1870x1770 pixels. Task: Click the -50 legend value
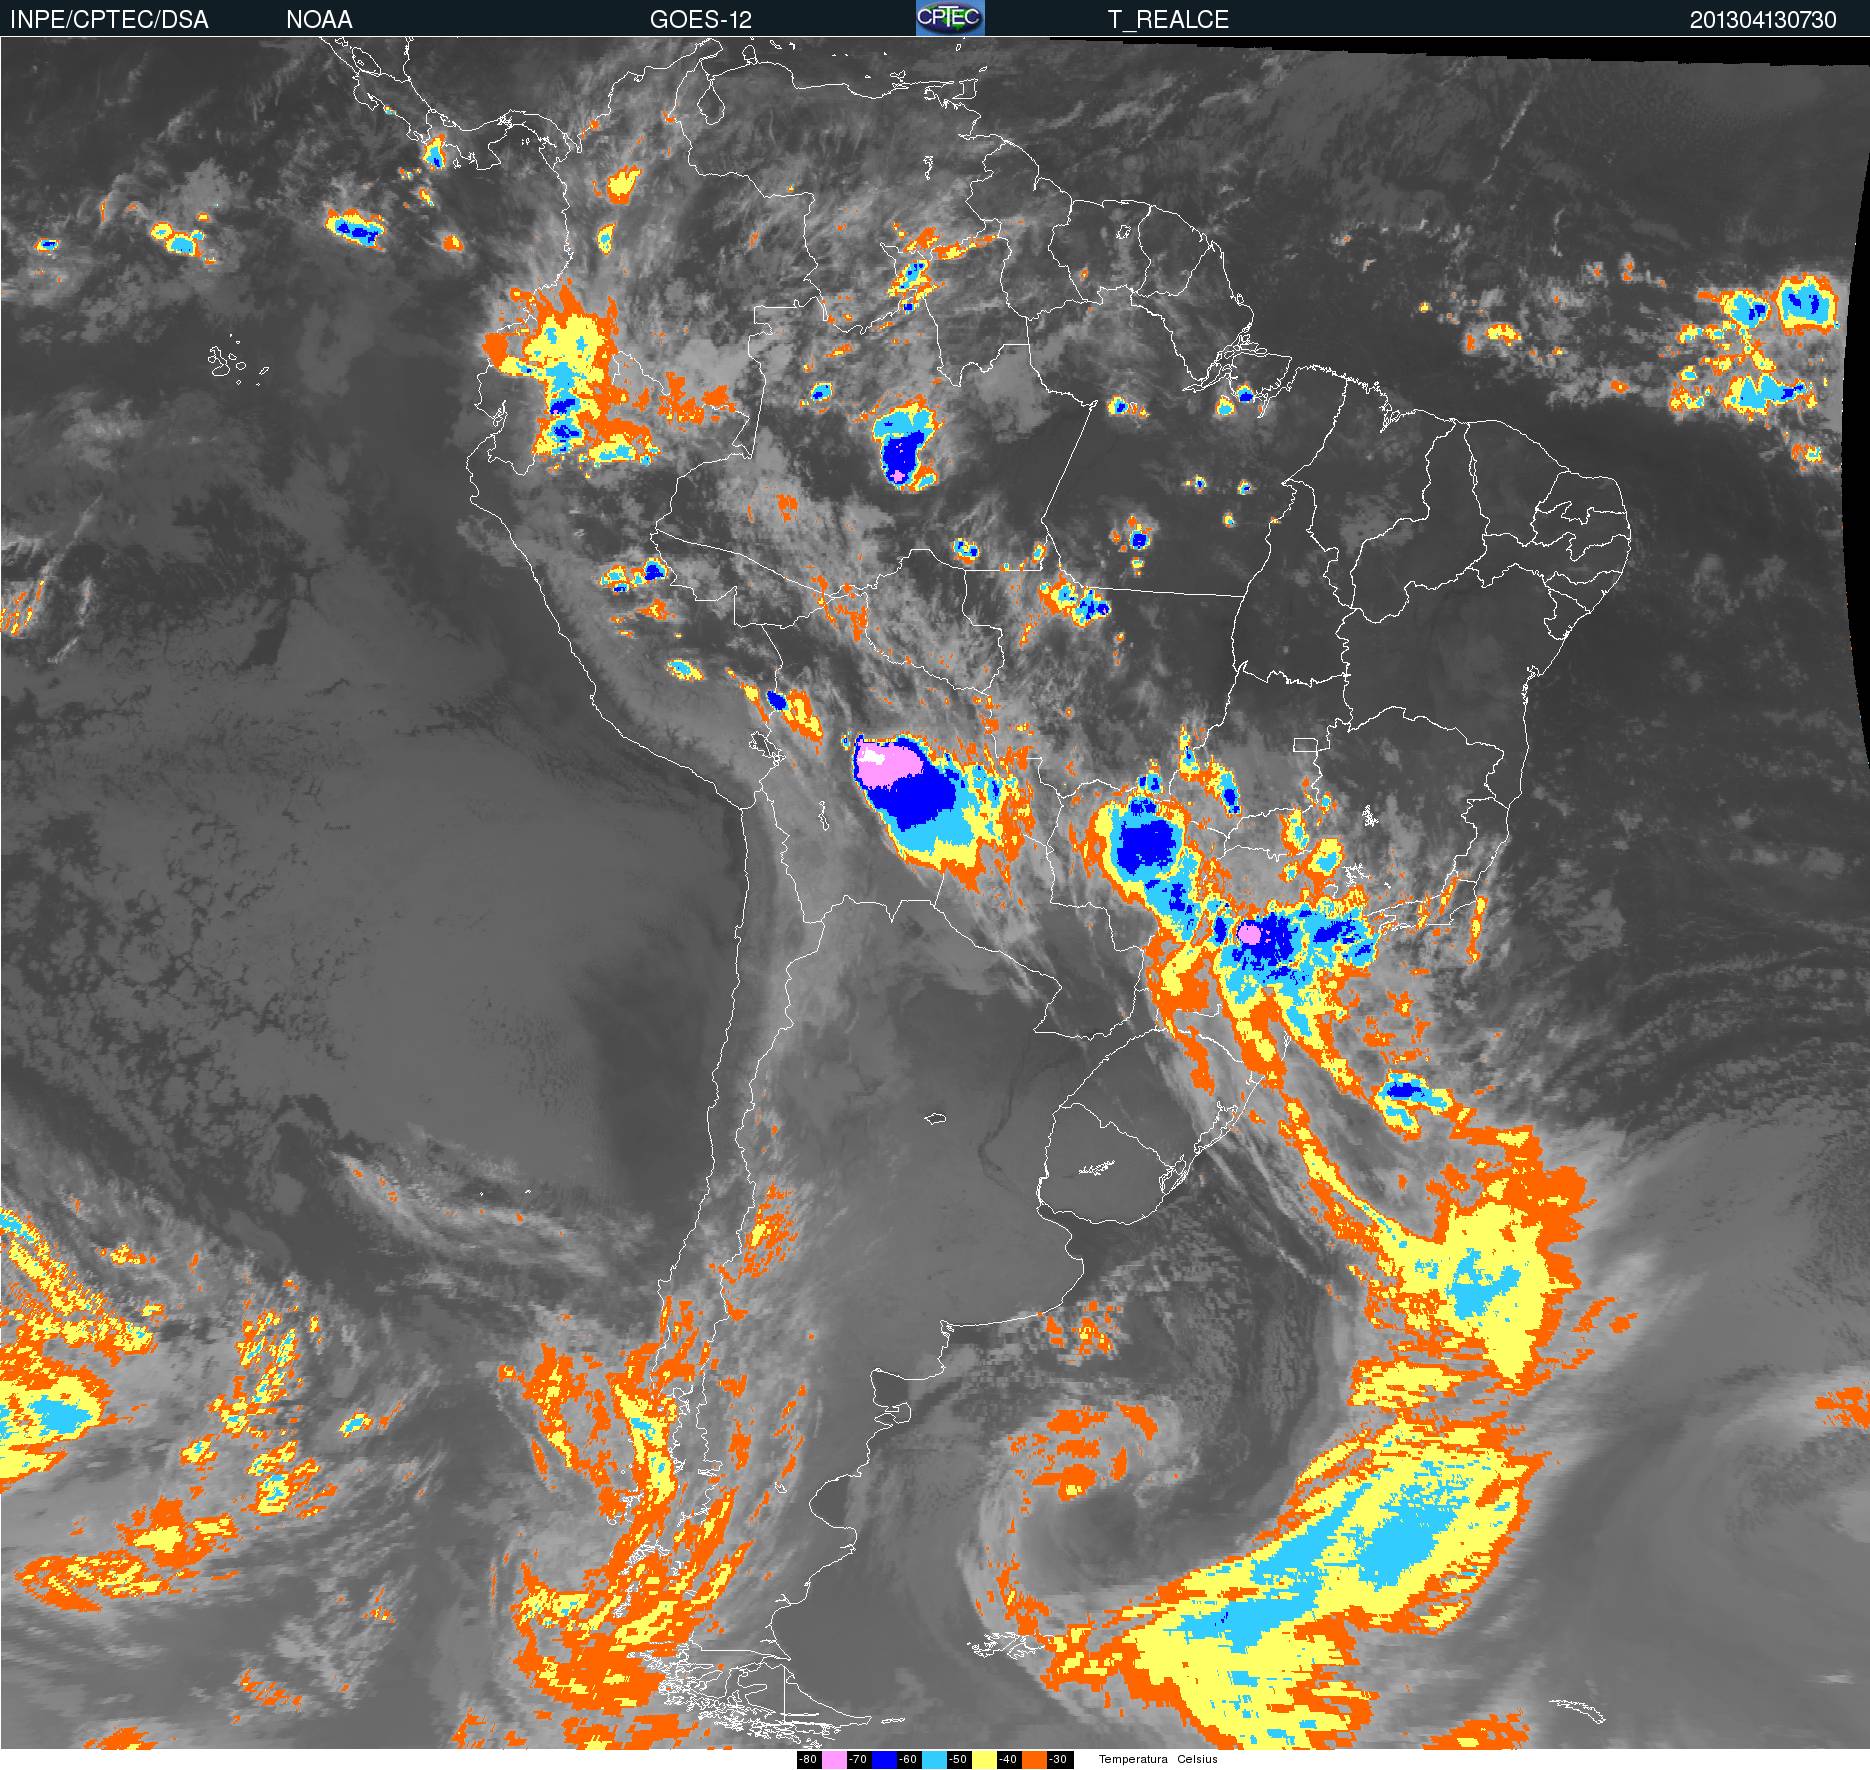tap(958, 1759)
